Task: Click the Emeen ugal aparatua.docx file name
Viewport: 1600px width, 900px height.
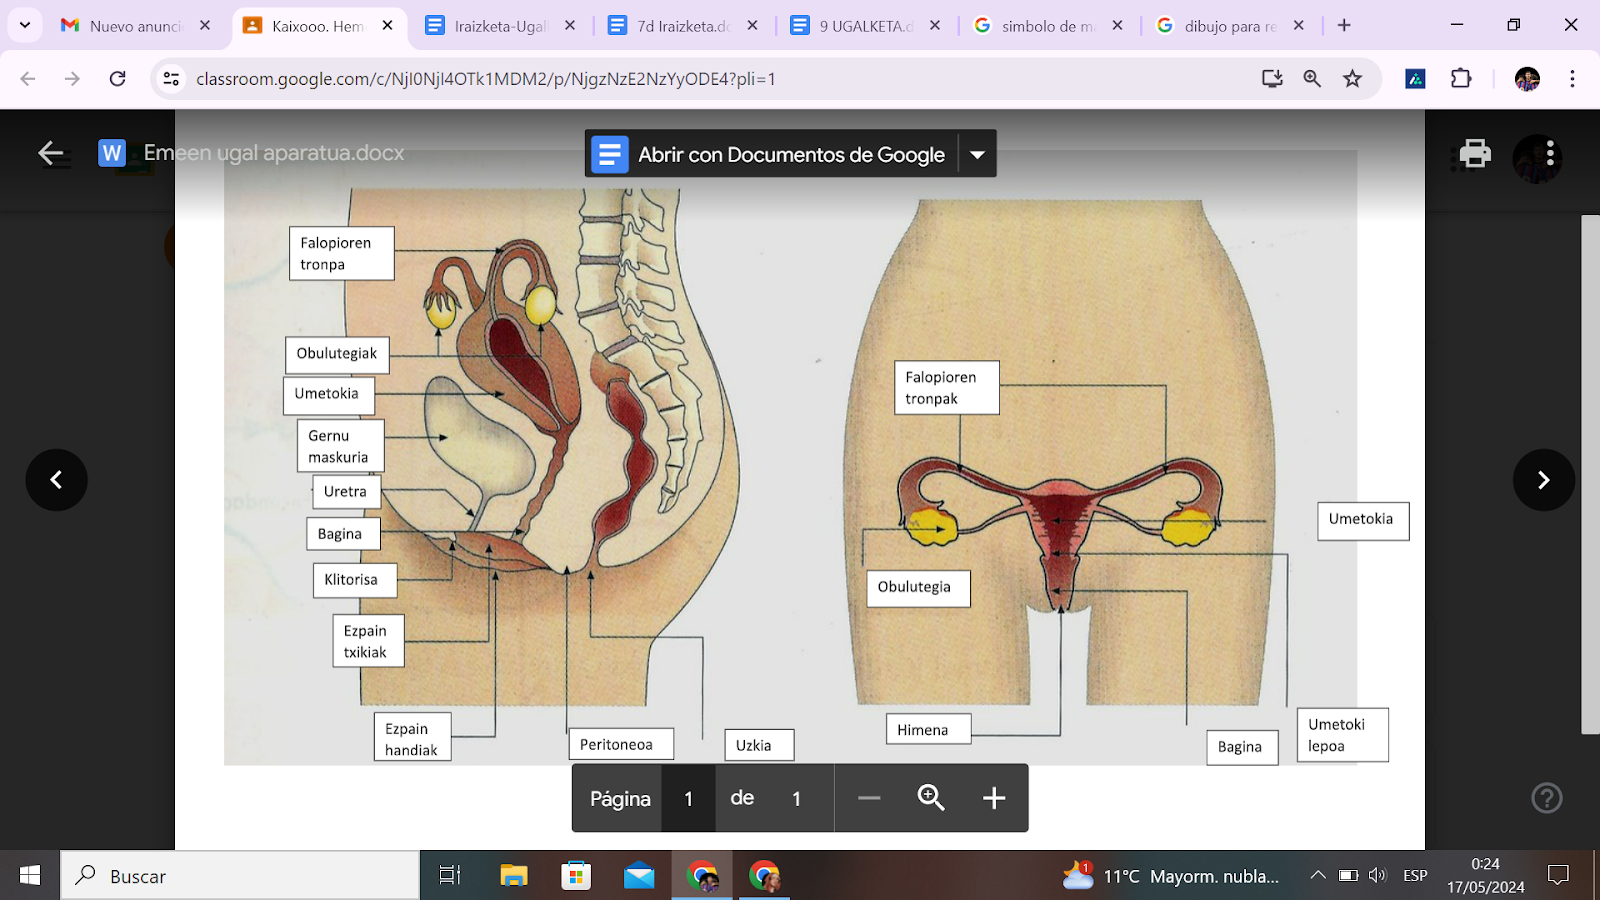Action: pos(274,153)
